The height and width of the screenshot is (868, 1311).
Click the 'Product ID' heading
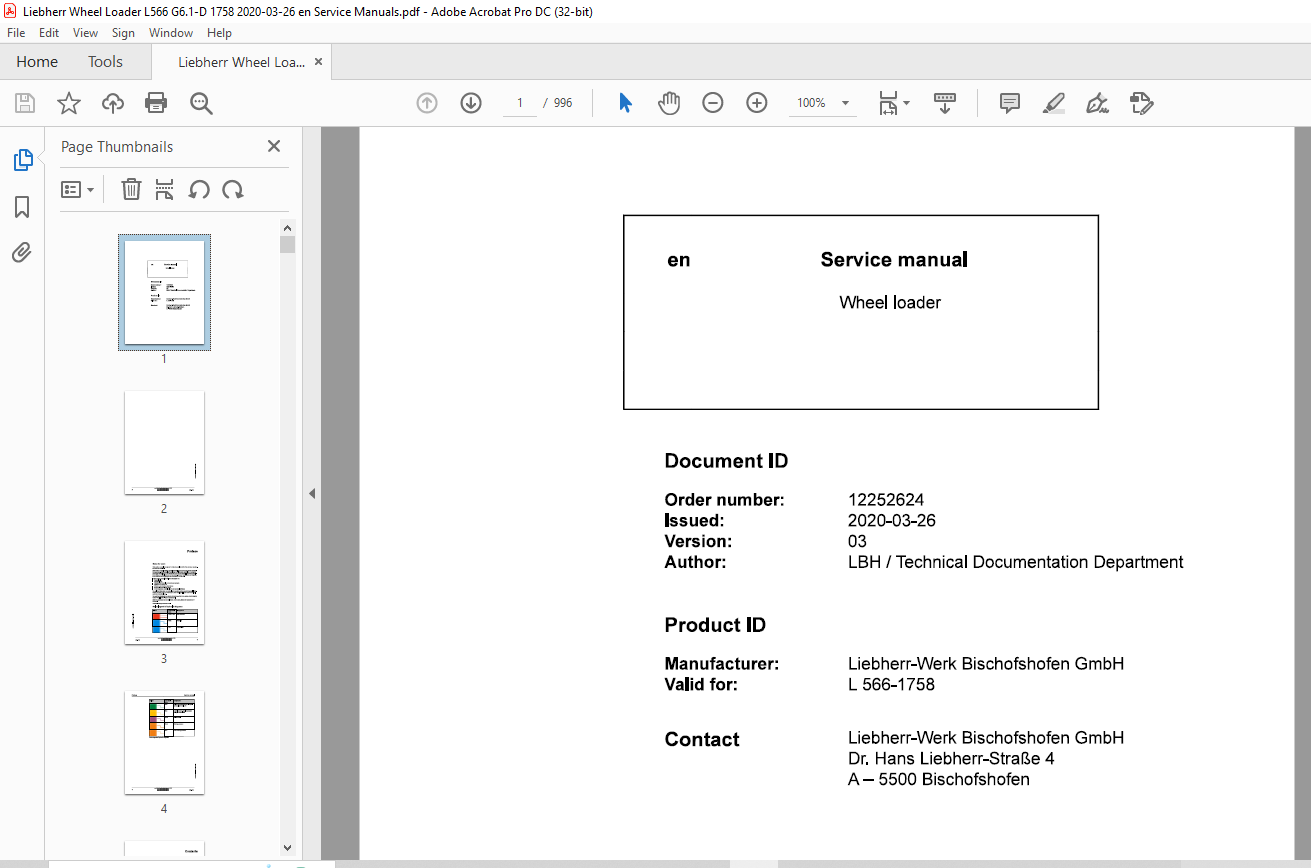(x=715, y=625)
